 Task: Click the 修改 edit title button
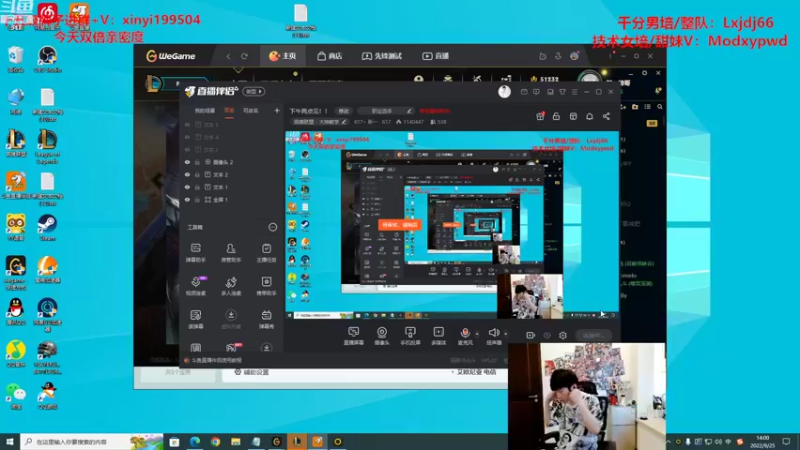pyautogui.click(x=344, y=111)
